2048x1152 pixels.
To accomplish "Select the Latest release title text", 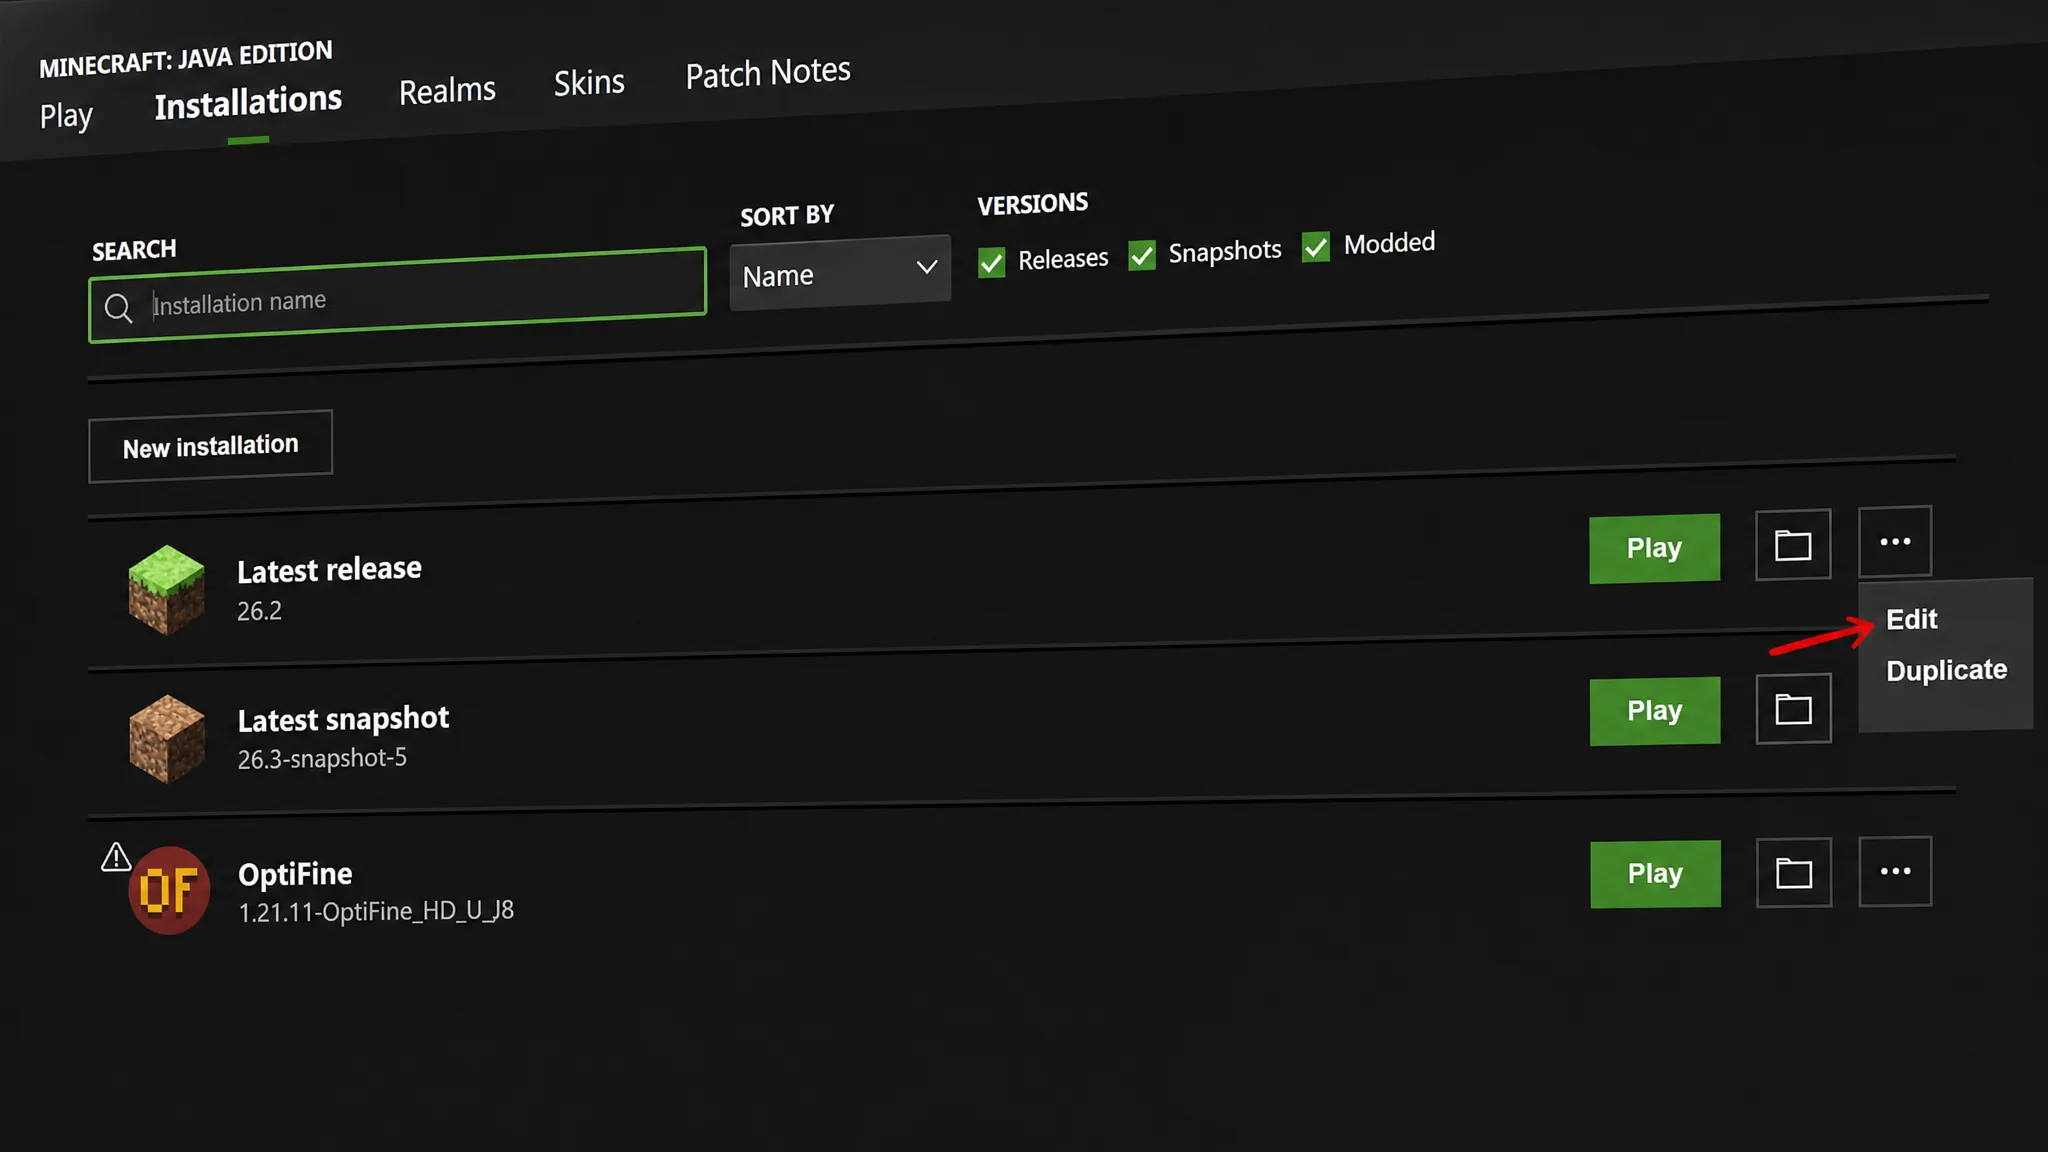I will pos(329,570).
